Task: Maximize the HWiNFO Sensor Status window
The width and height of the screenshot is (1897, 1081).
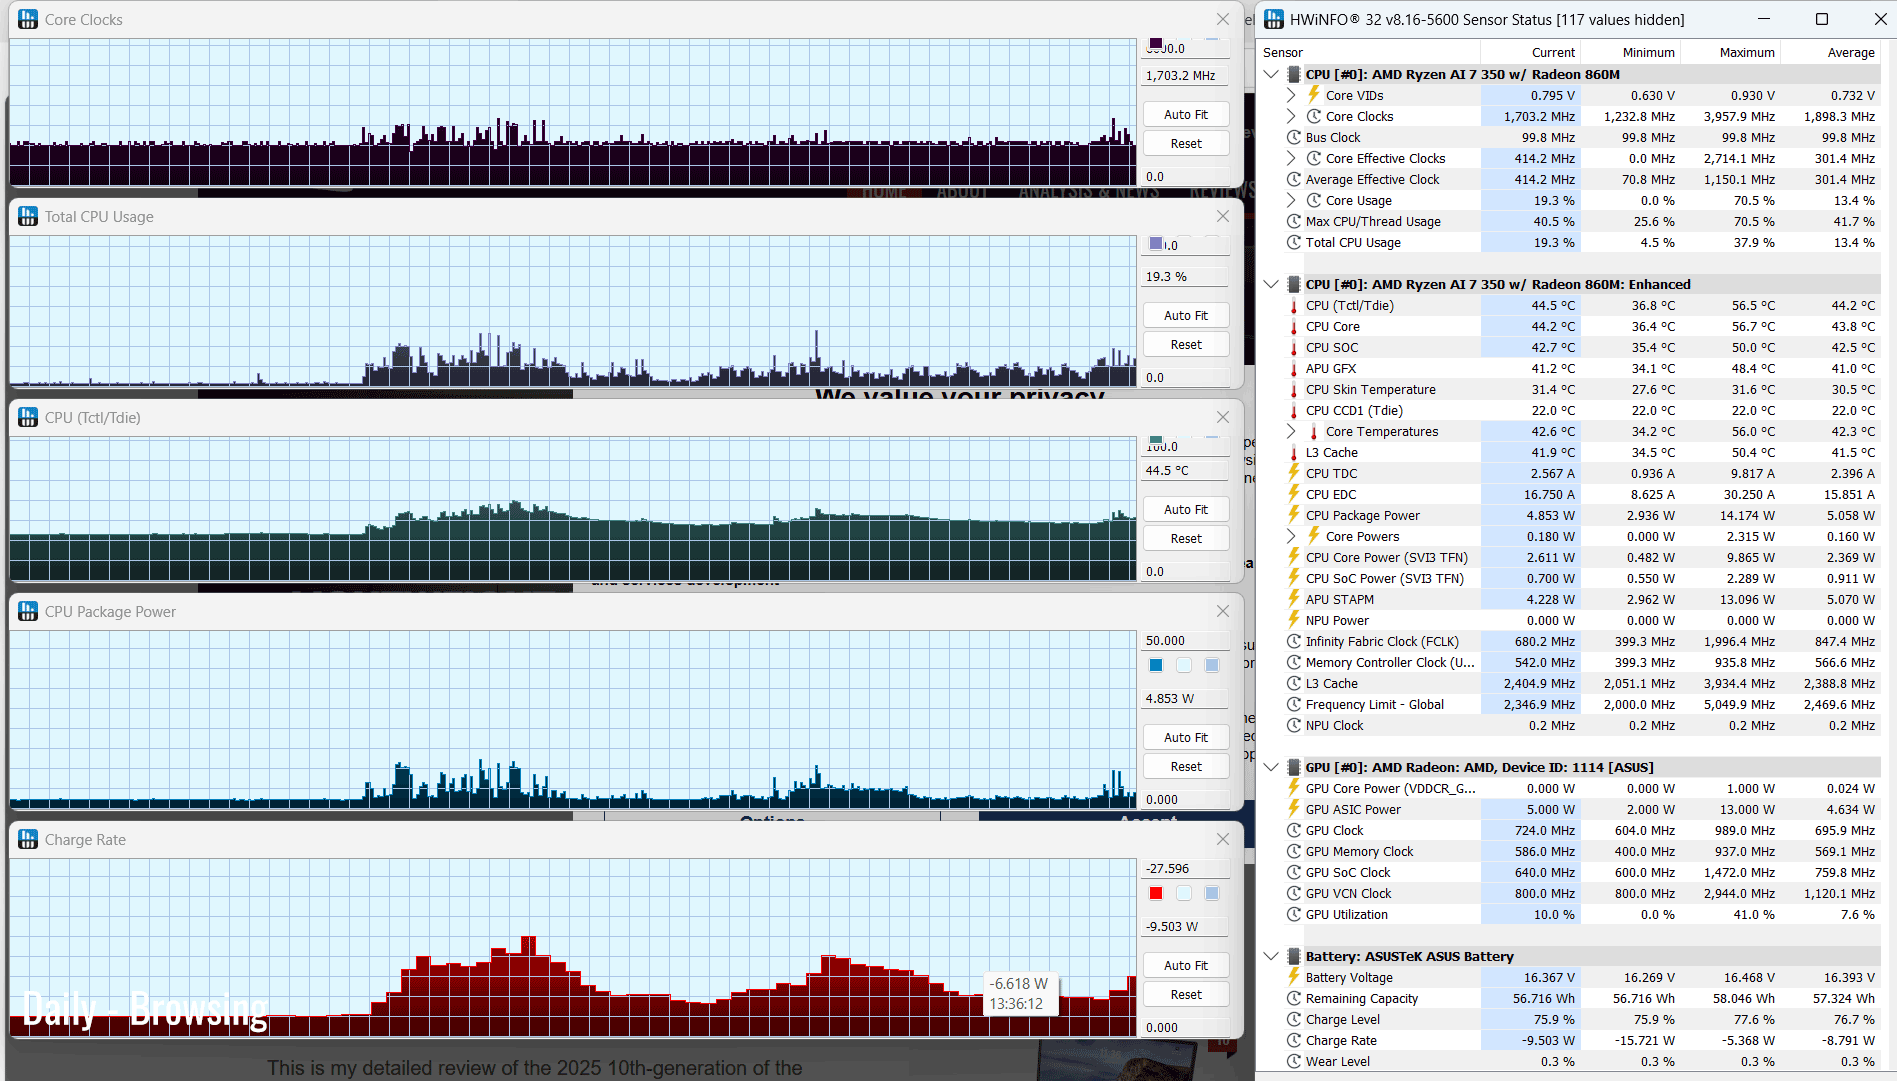Action: coord(1822,19)
